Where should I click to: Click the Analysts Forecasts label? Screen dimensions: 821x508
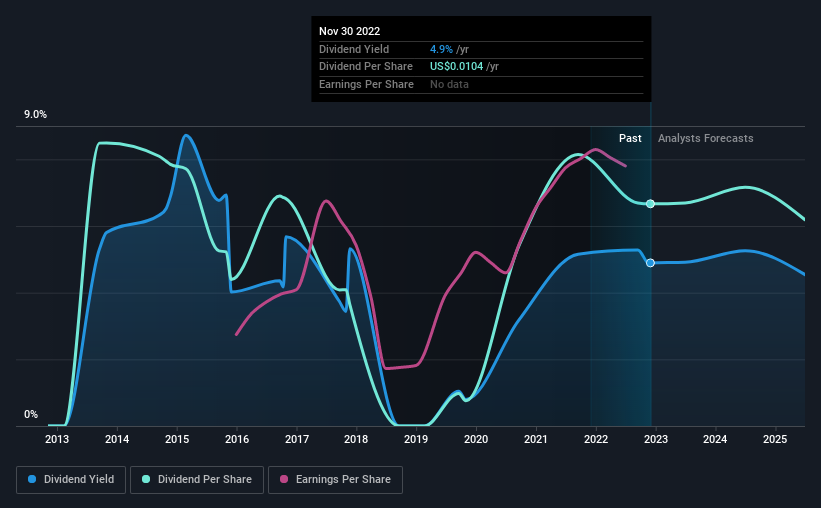(705, 138)
